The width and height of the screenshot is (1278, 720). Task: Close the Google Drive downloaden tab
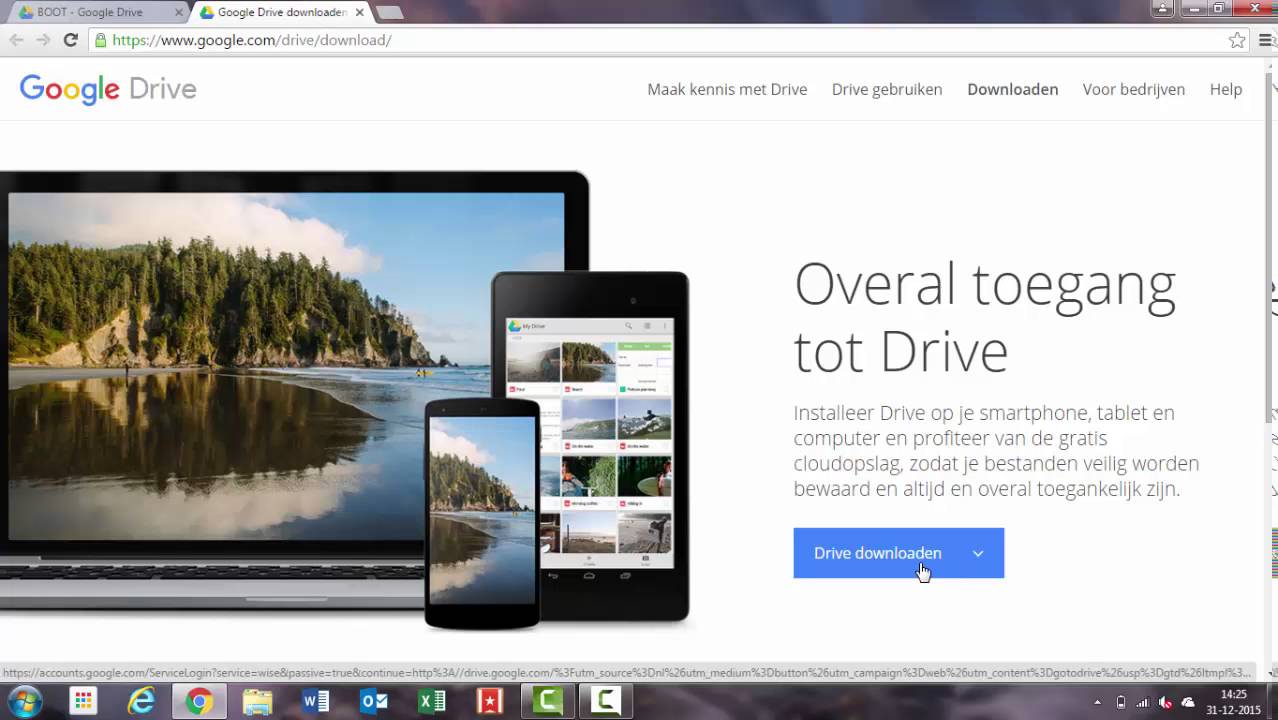359,13
